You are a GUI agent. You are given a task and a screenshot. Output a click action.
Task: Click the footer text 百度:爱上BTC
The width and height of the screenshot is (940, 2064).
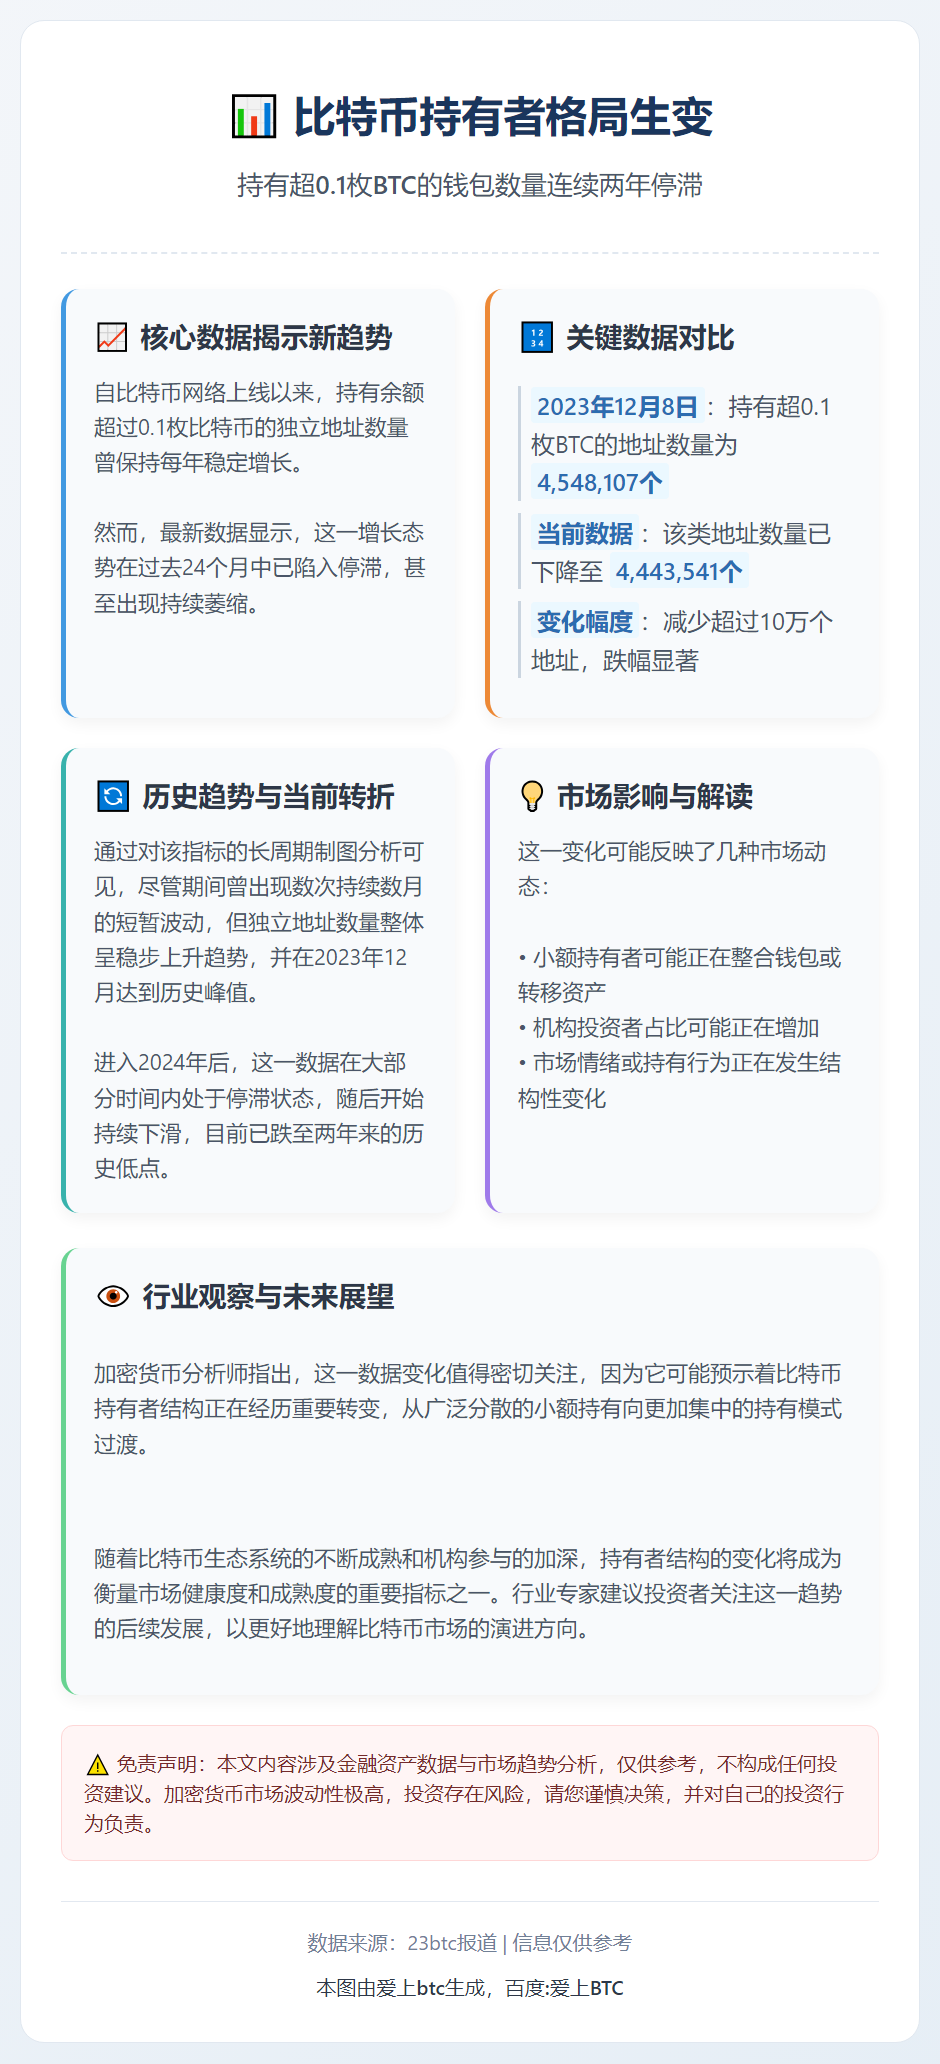pyautogui.click(x=564, y=1988)
